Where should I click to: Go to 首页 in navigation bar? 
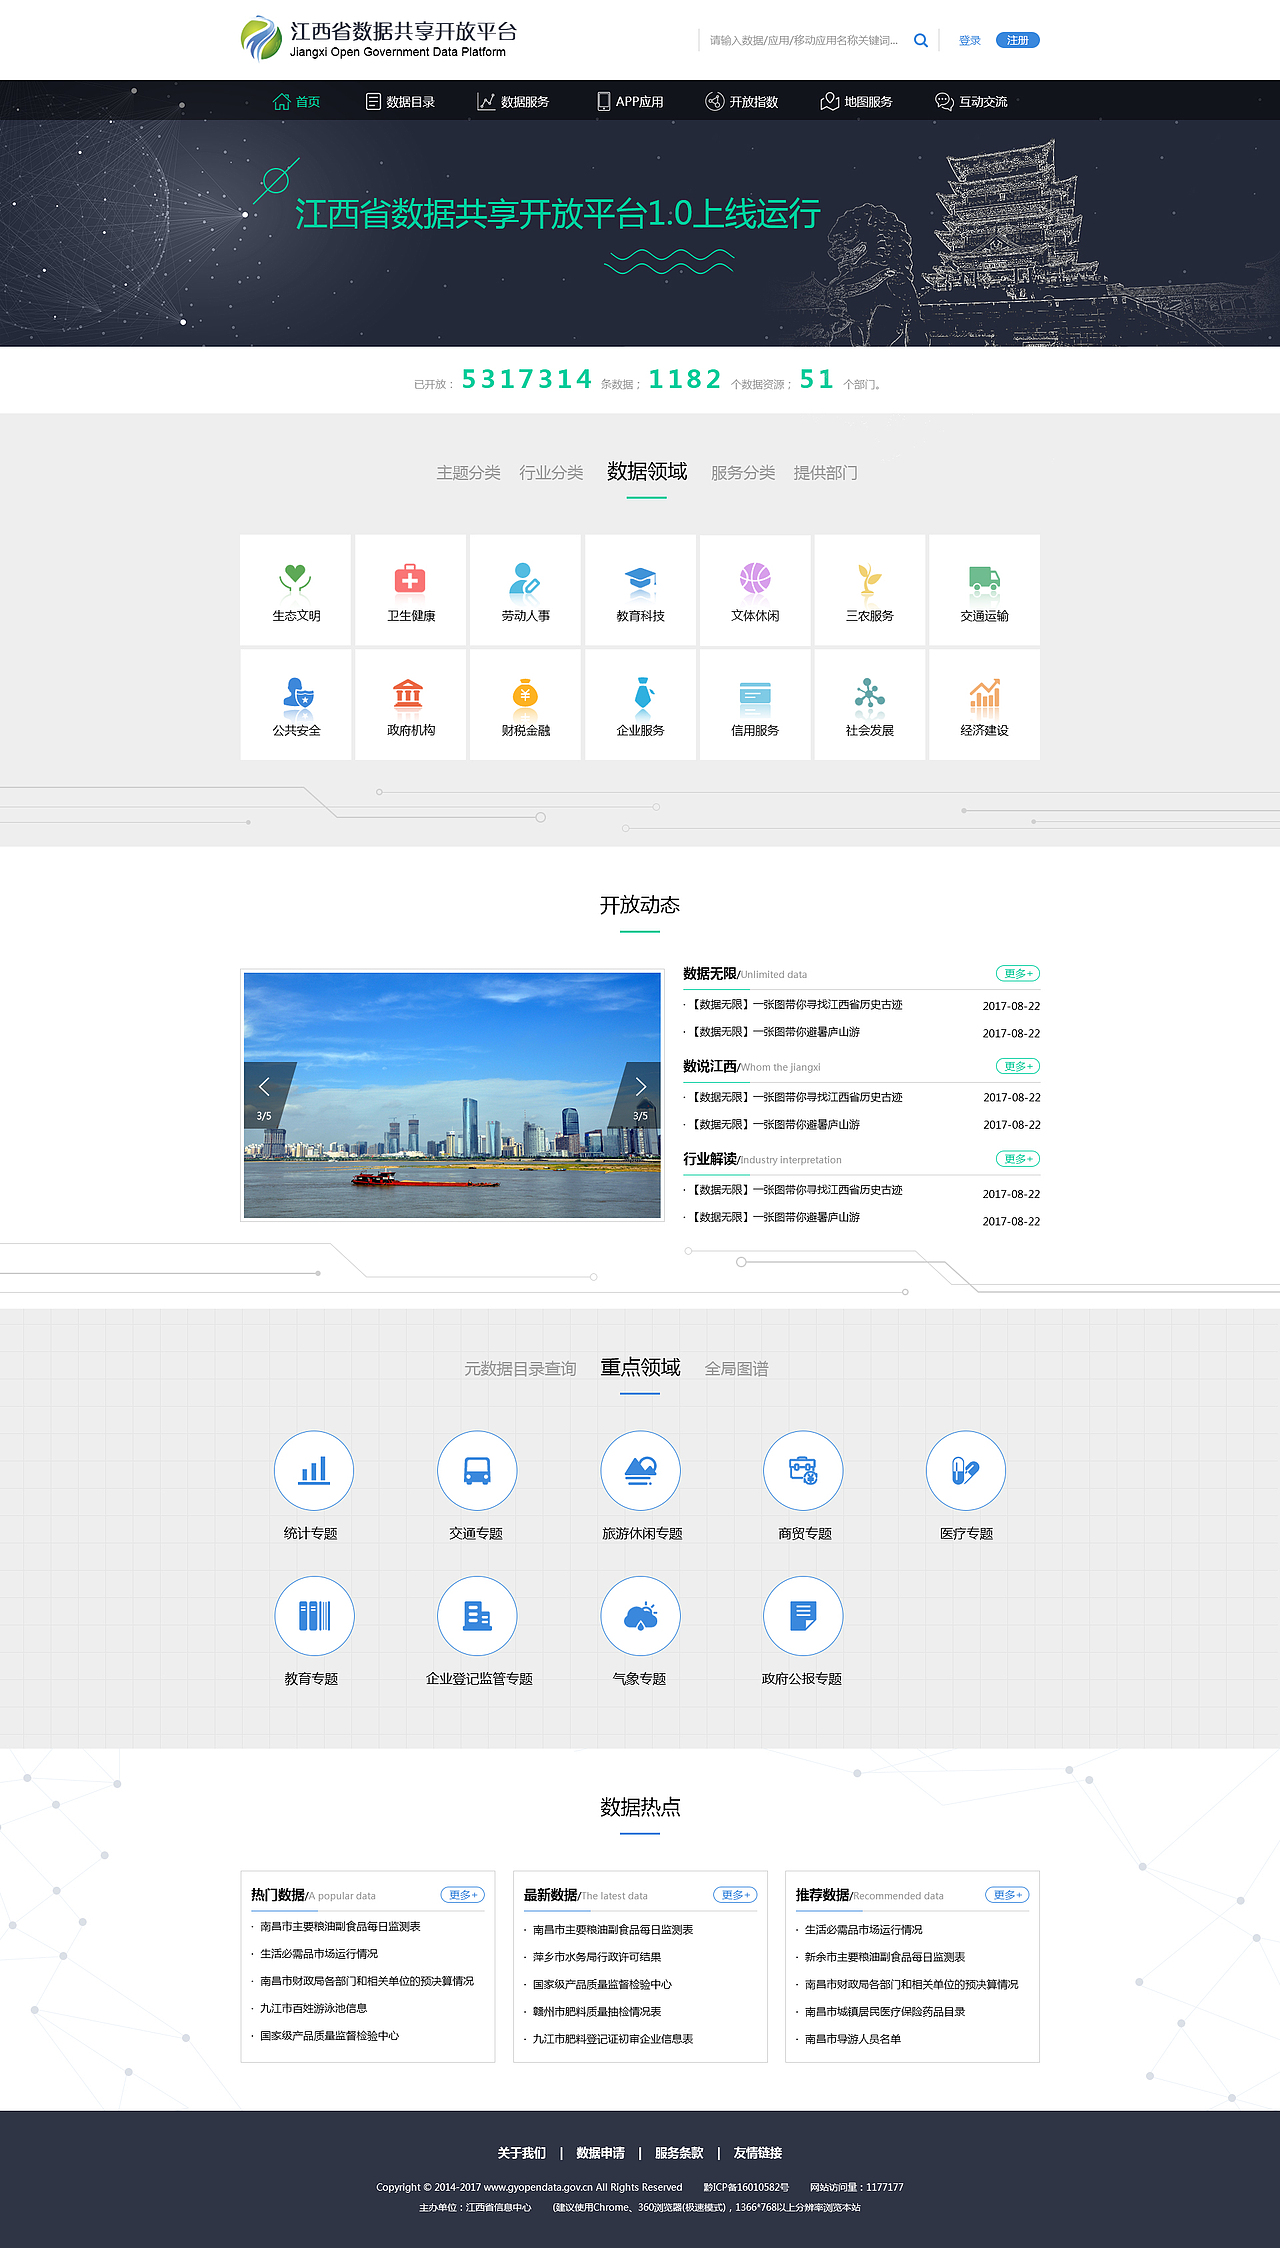coord(297,101)
